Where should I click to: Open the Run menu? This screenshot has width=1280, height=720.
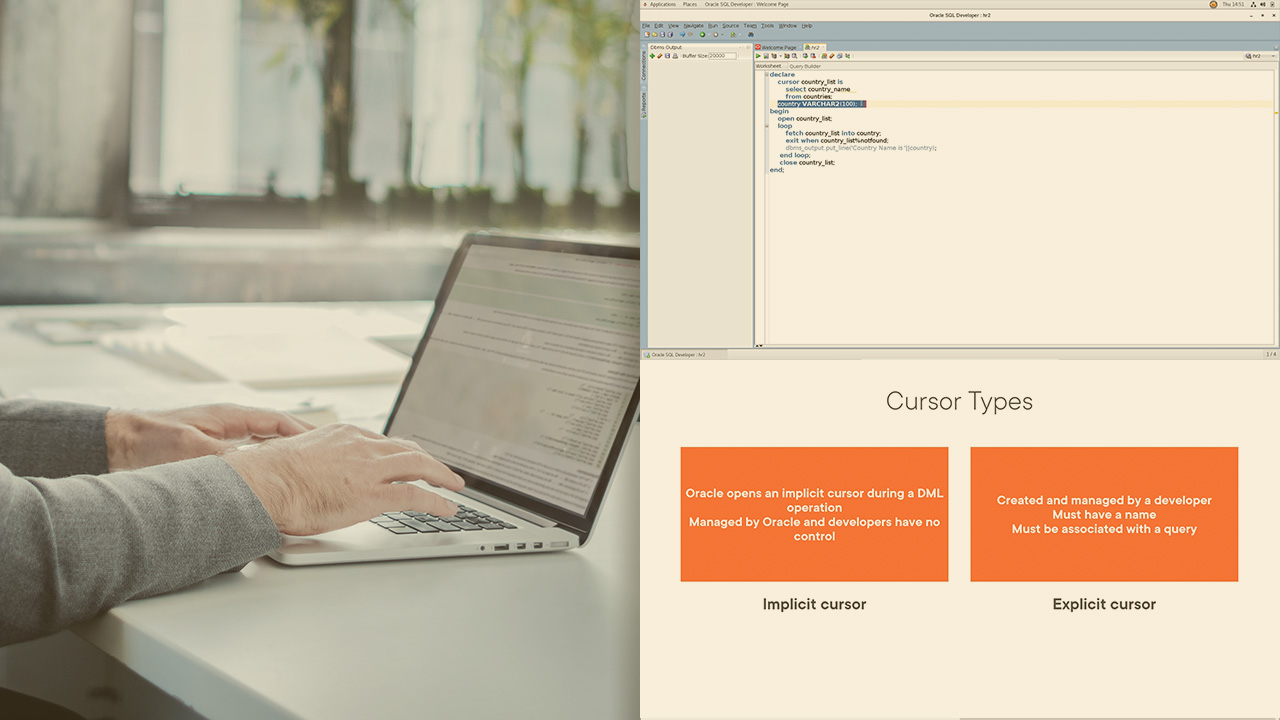(x=713, y=26)
